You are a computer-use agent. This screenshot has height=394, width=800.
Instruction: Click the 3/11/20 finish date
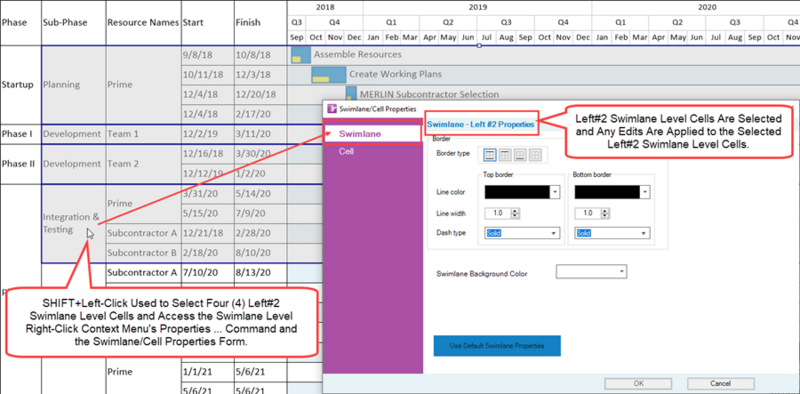click(x=261, y=134)
